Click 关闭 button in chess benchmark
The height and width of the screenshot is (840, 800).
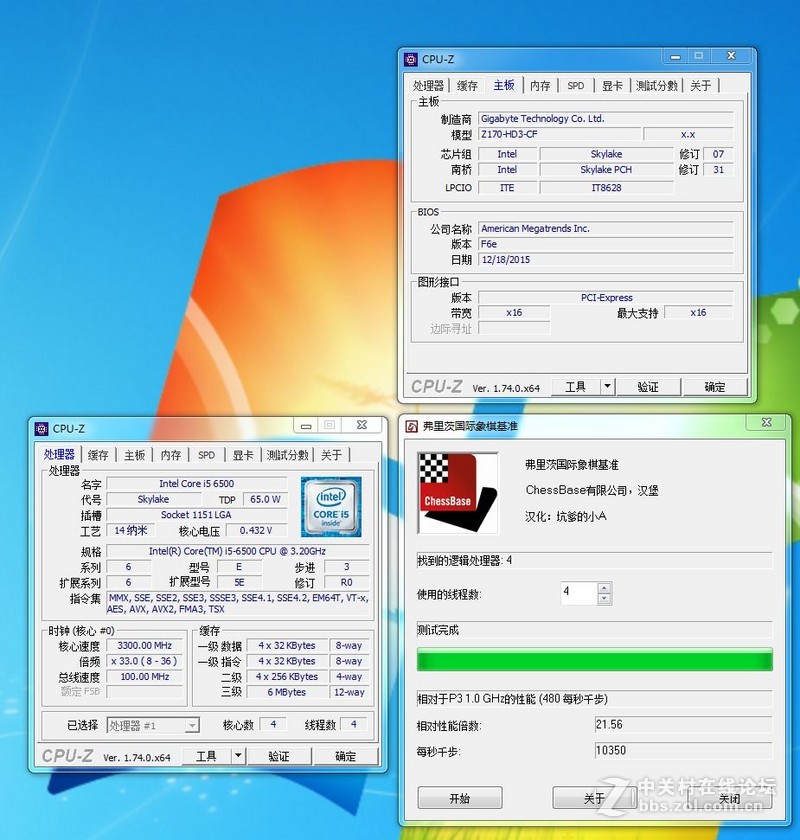coord(729,798)
